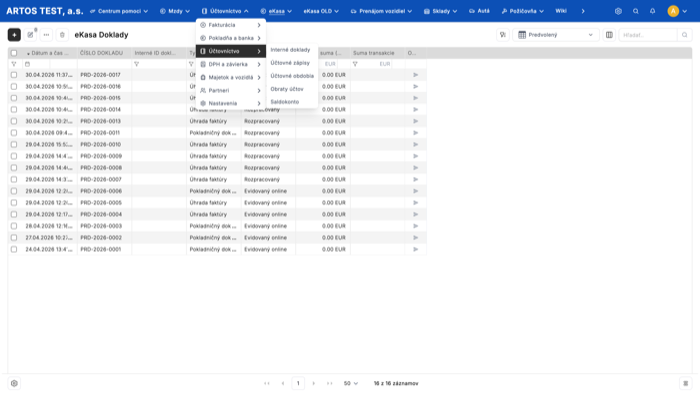Send arrow icon for PRD-2026-0001 row
Screen dimensions: 700x393
tap(416, 249)
